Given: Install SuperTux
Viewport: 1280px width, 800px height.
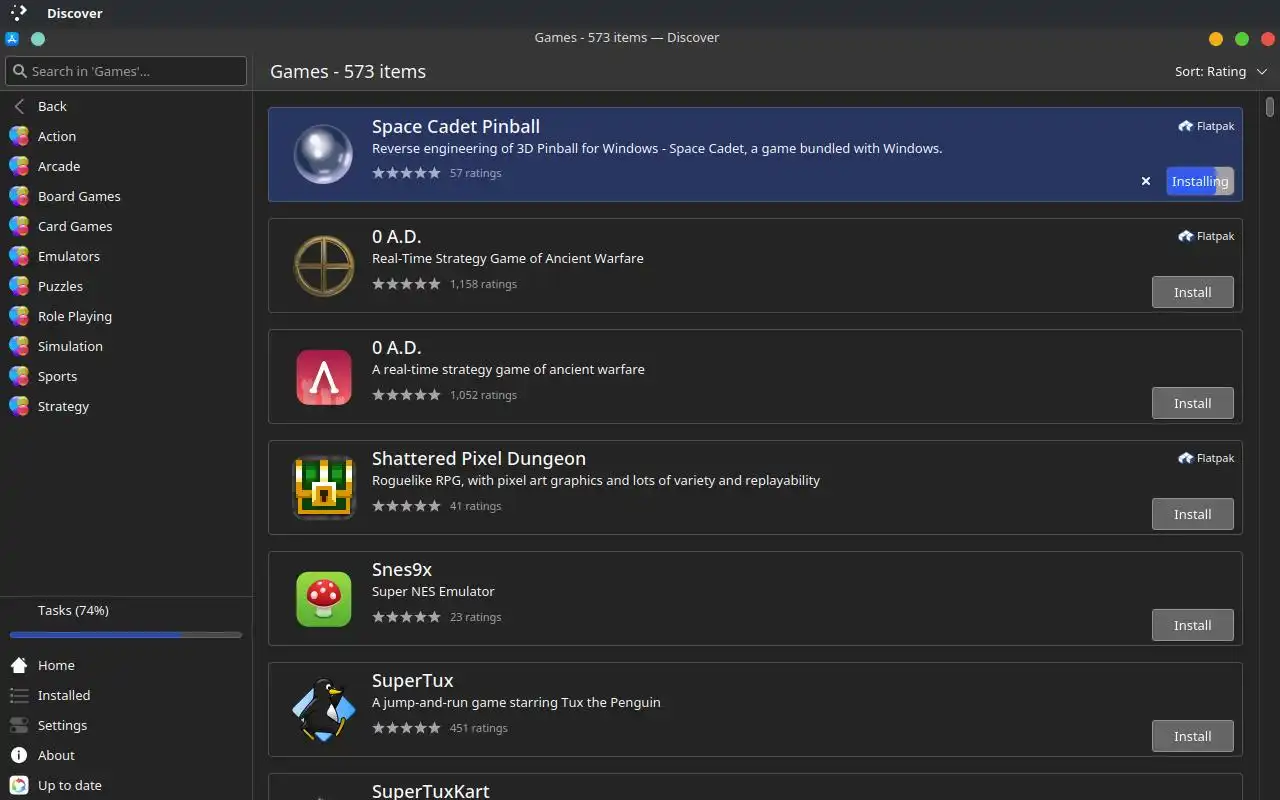Looking at the screenshot, I should (1192, 736).
